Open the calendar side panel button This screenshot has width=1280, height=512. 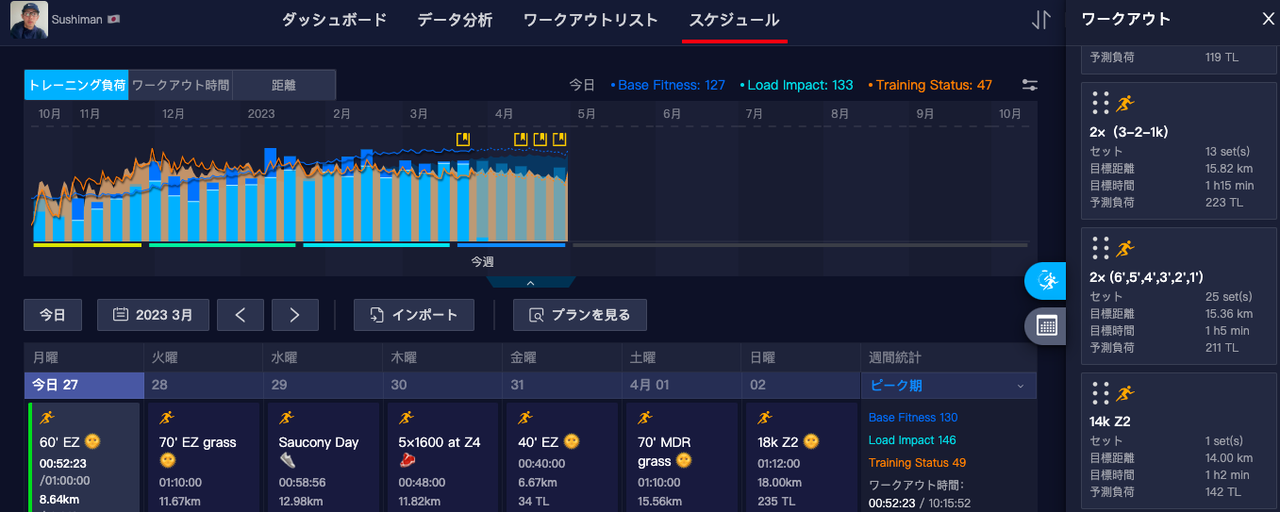click(1046, 325)
